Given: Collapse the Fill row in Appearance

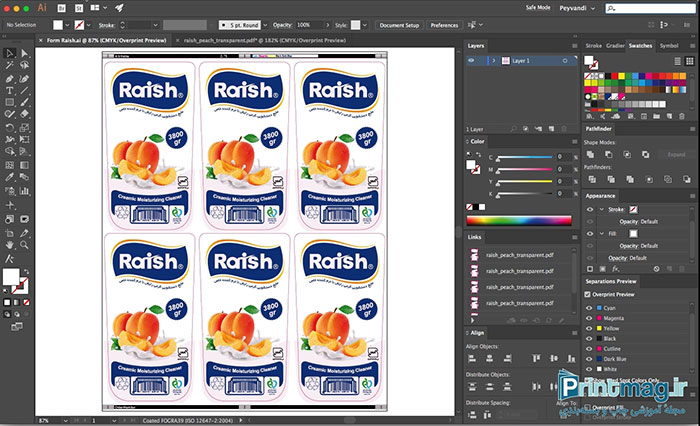Looking at the screenshot, I should pyautogui.click(x=601, y=234).
